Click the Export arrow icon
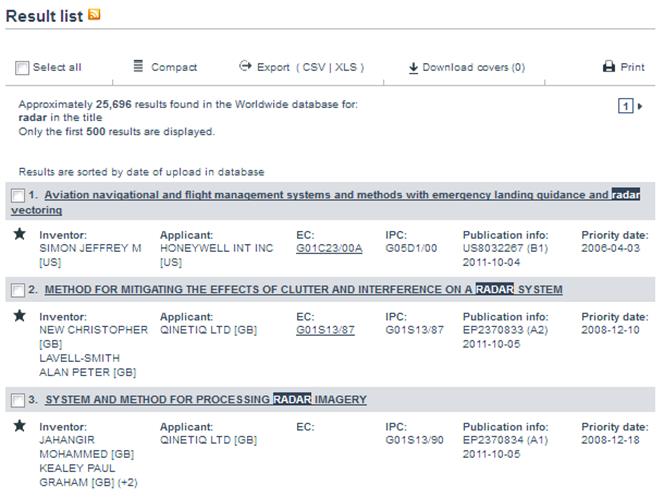The image size is (664, 497). pos(245,66)
